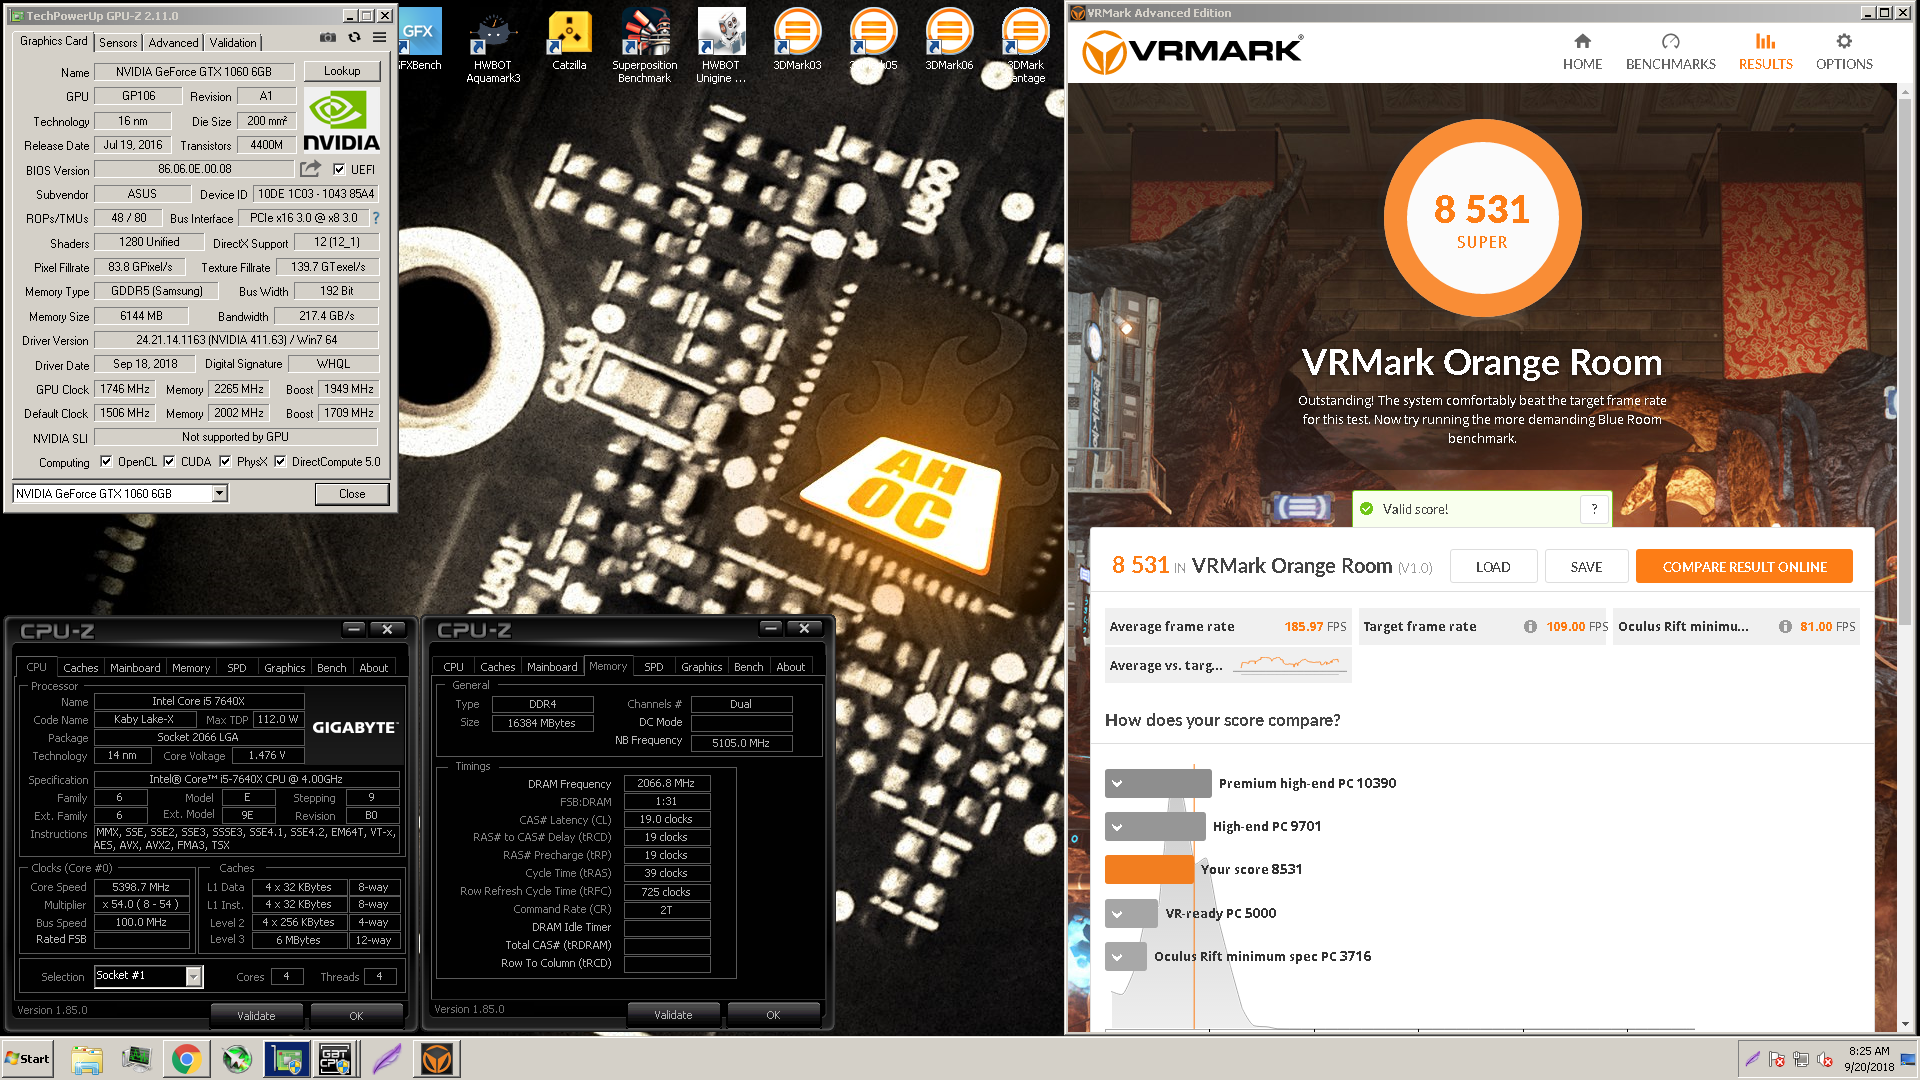Click SAVE in VRMark results
The width and height of the screenshot is (1920, 1080).
1586,566
